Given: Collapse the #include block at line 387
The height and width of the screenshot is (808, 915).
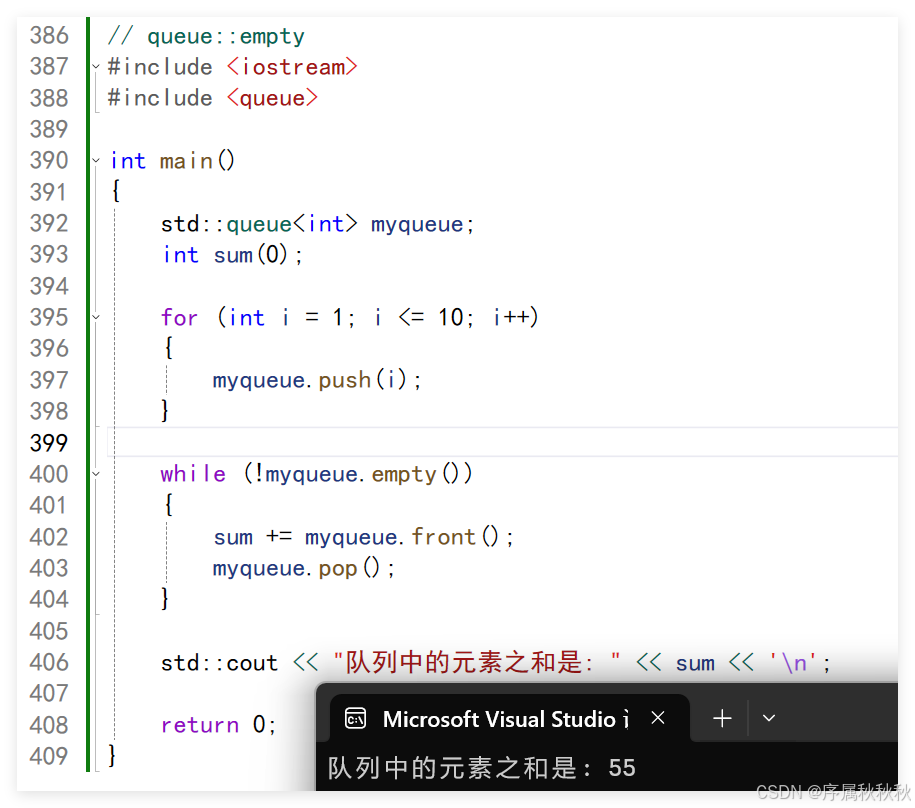Looking at the screenshot, I should coord(96,67).
